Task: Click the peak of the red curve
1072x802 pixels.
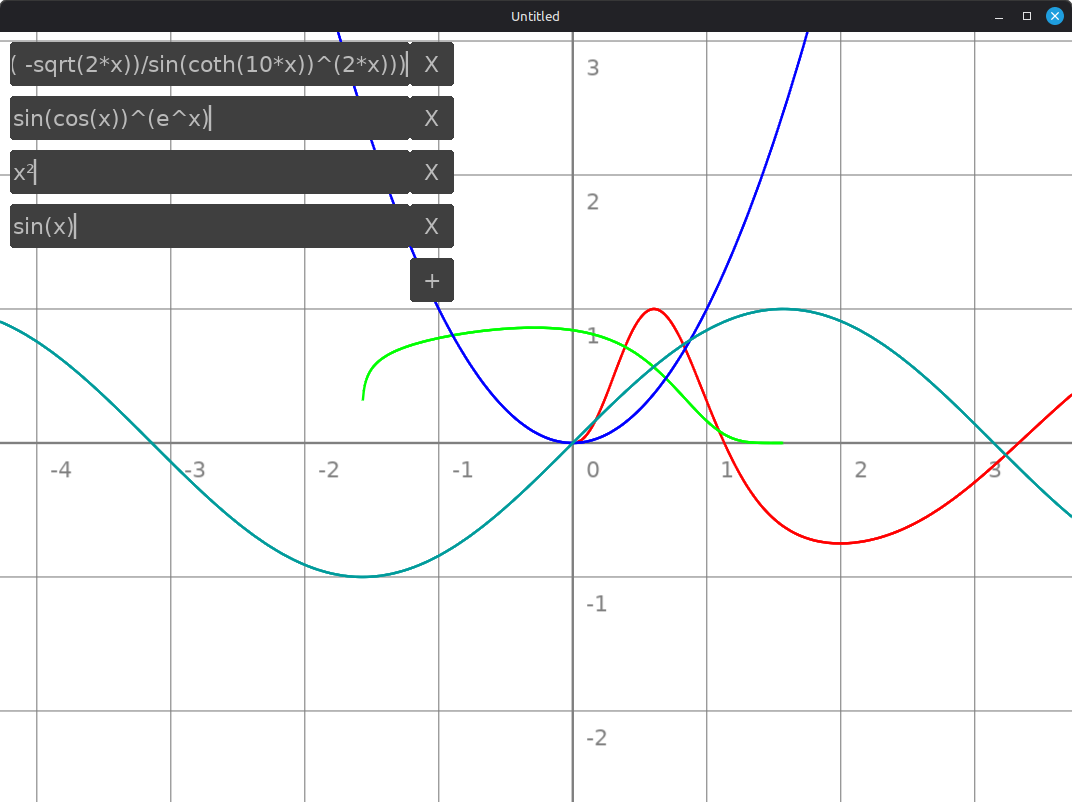Action: [x=654, y=308]
